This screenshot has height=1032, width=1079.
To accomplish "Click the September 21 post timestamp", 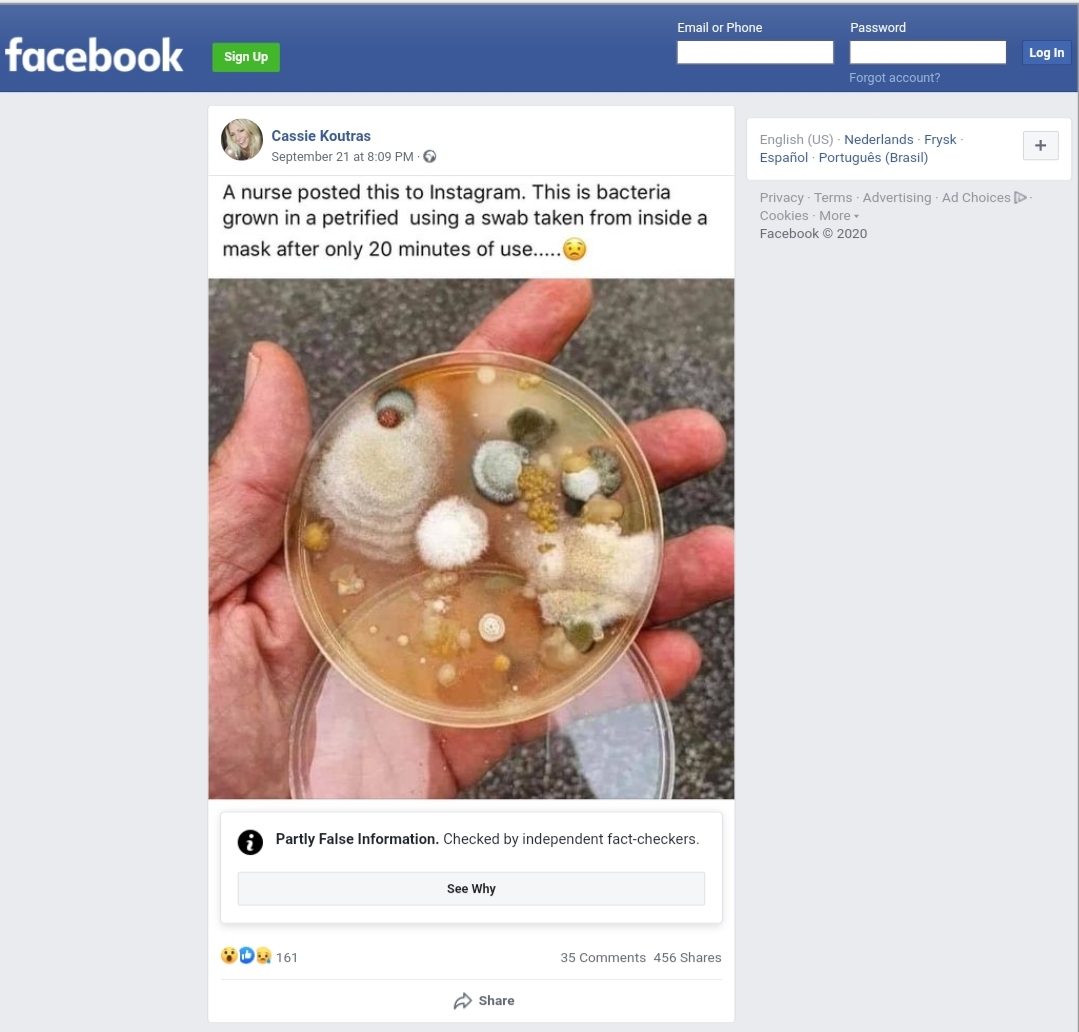I will tap(342, 157).
